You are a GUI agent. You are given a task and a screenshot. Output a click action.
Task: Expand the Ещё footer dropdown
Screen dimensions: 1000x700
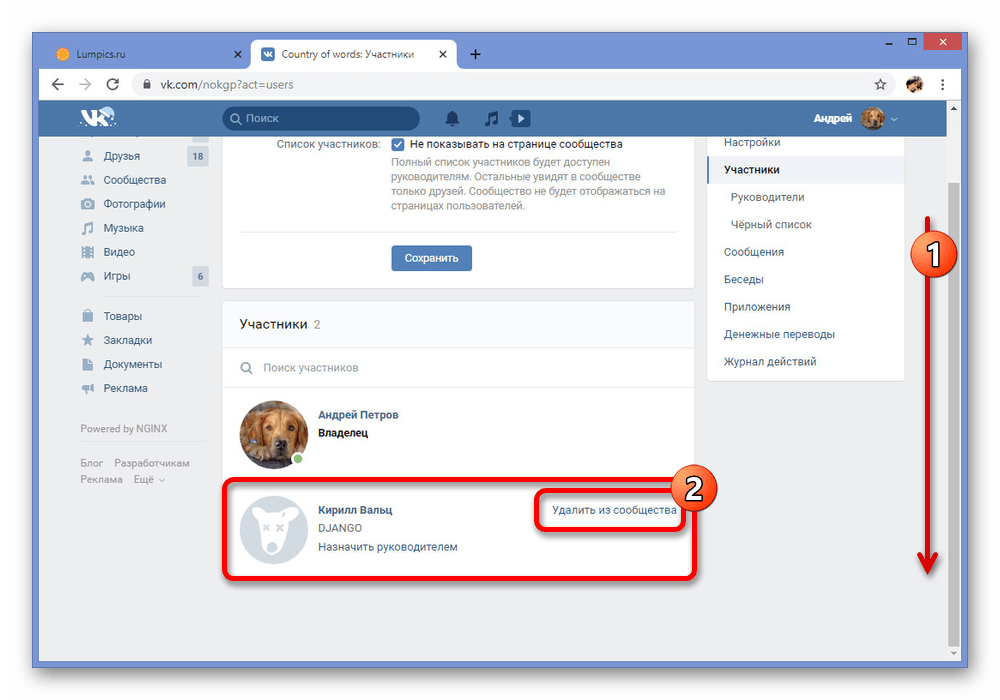[x=149, y=479]
